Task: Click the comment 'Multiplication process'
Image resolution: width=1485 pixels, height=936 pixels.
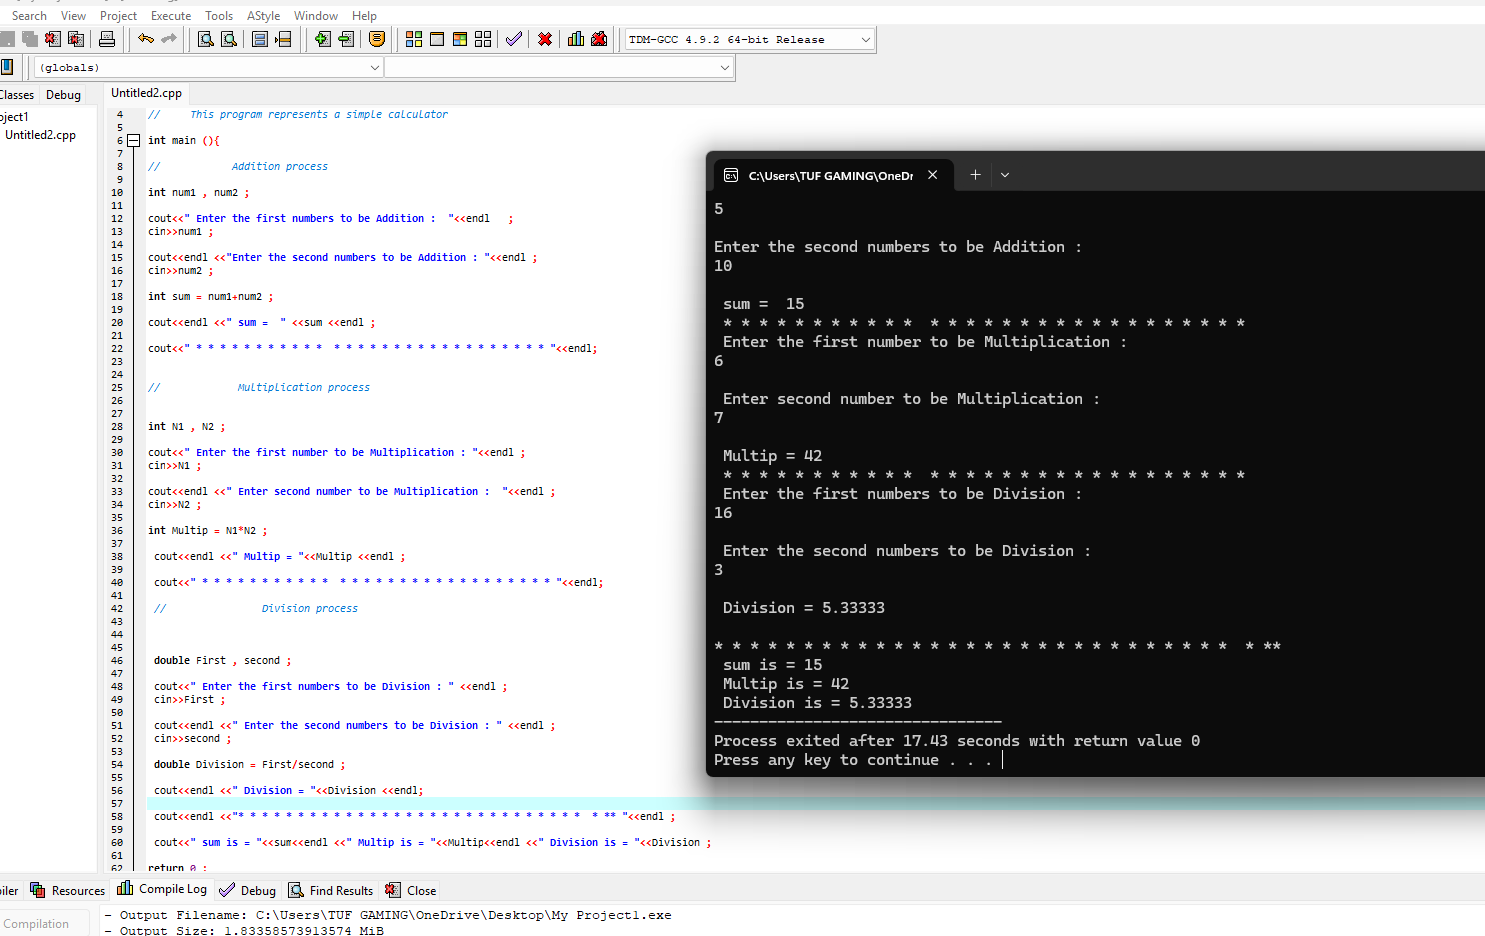Action: [x=303, y=388]
